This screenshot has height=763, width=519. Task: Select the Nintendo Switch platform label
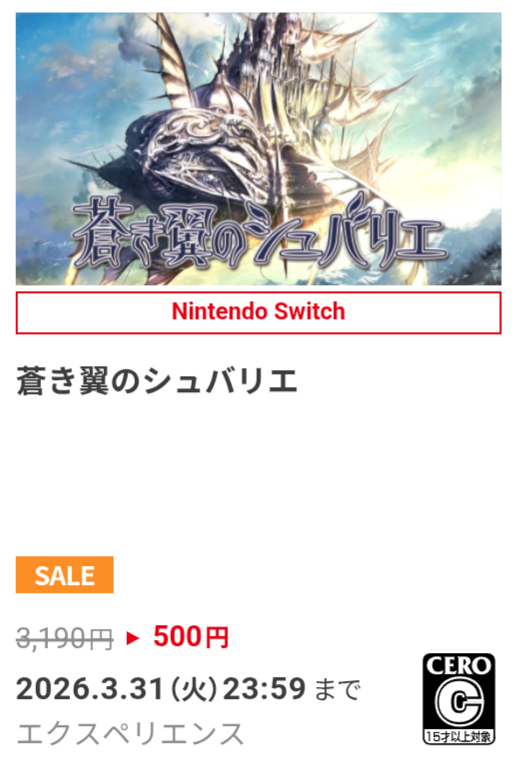coord(258,312)
